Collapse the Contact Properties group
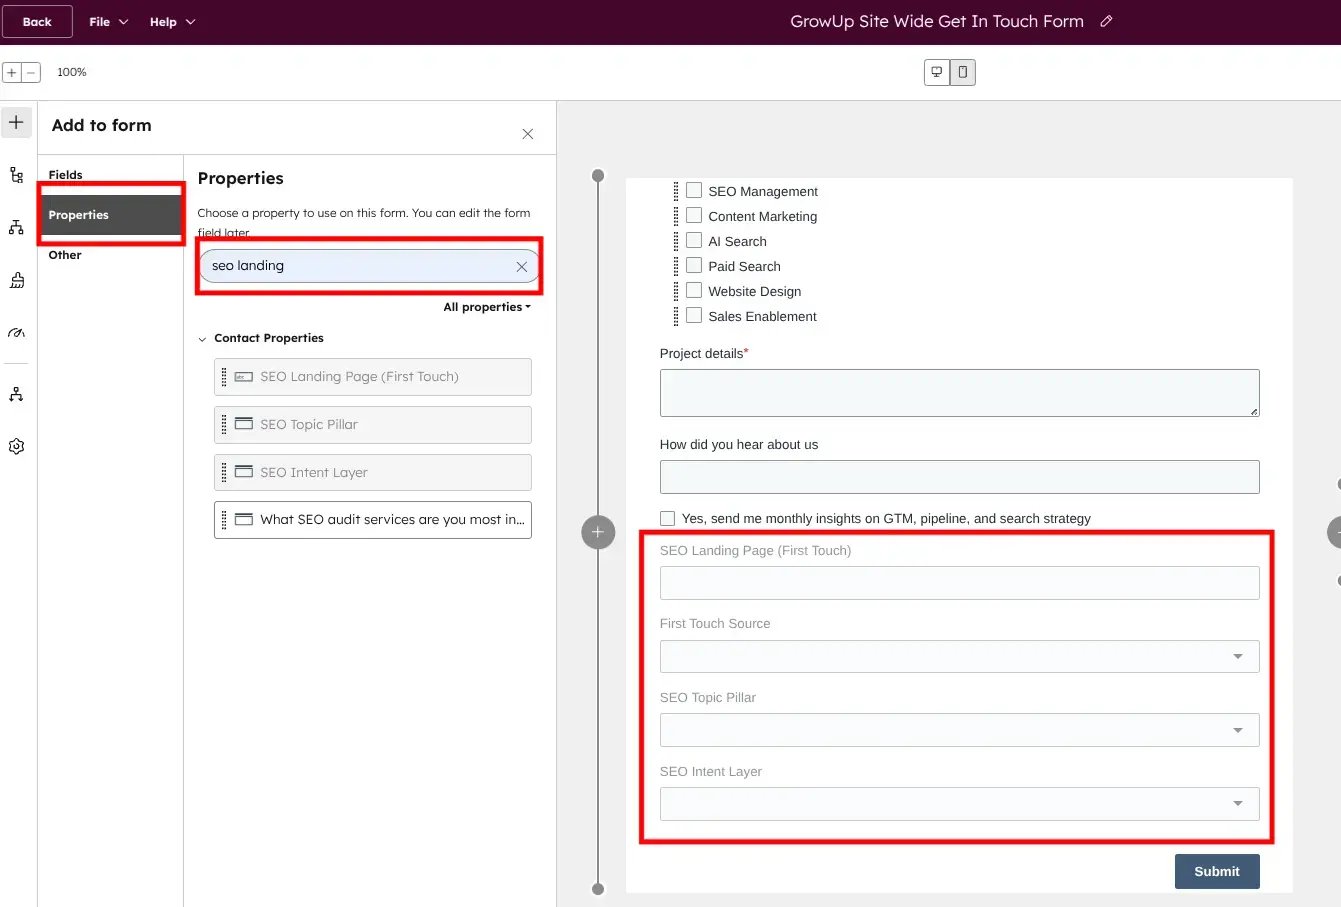This screenshot has height=907, width=1341. (201, 338)
